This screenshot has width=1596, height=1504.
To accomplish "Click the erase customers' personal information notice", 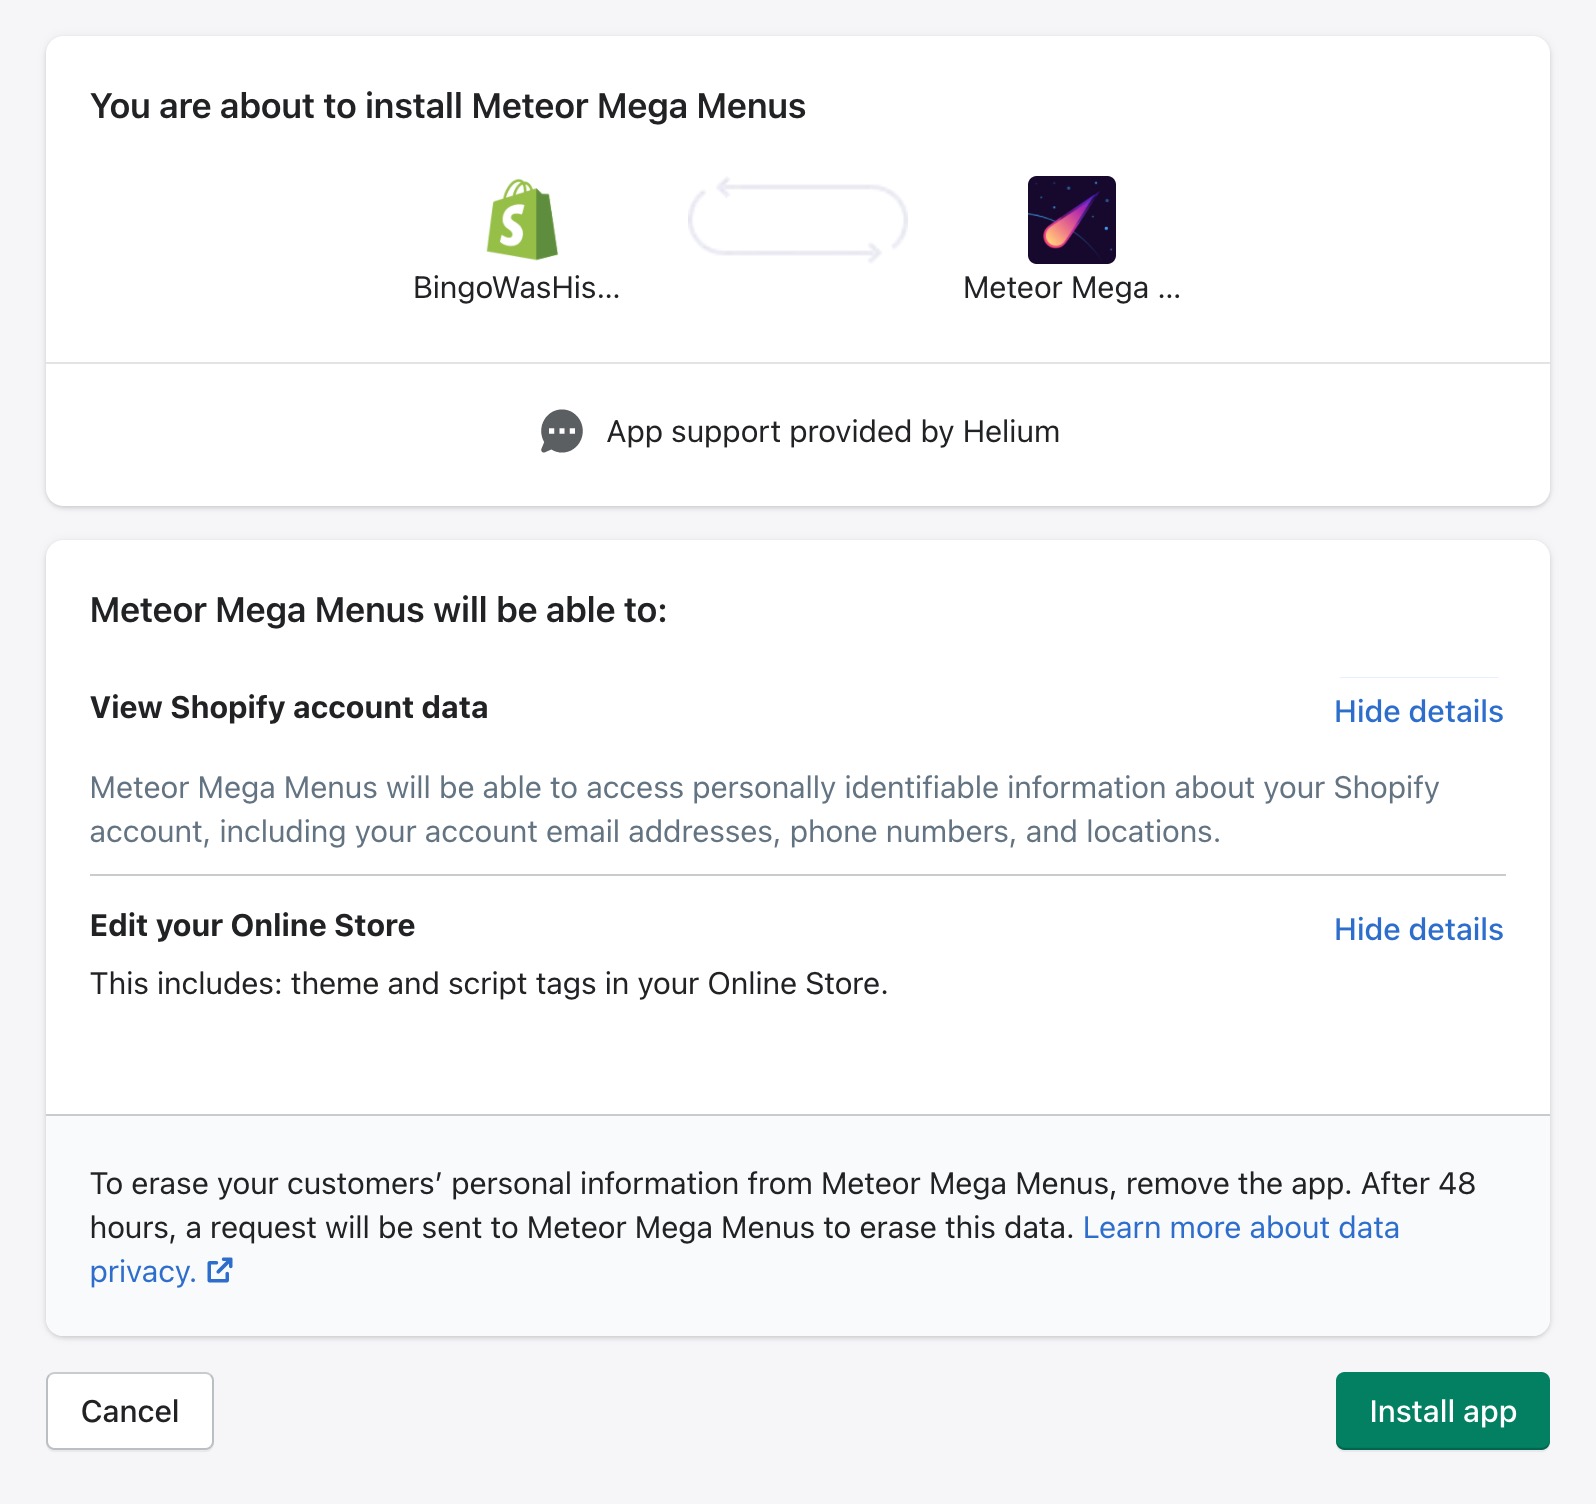I will [x=783, y=1227].
